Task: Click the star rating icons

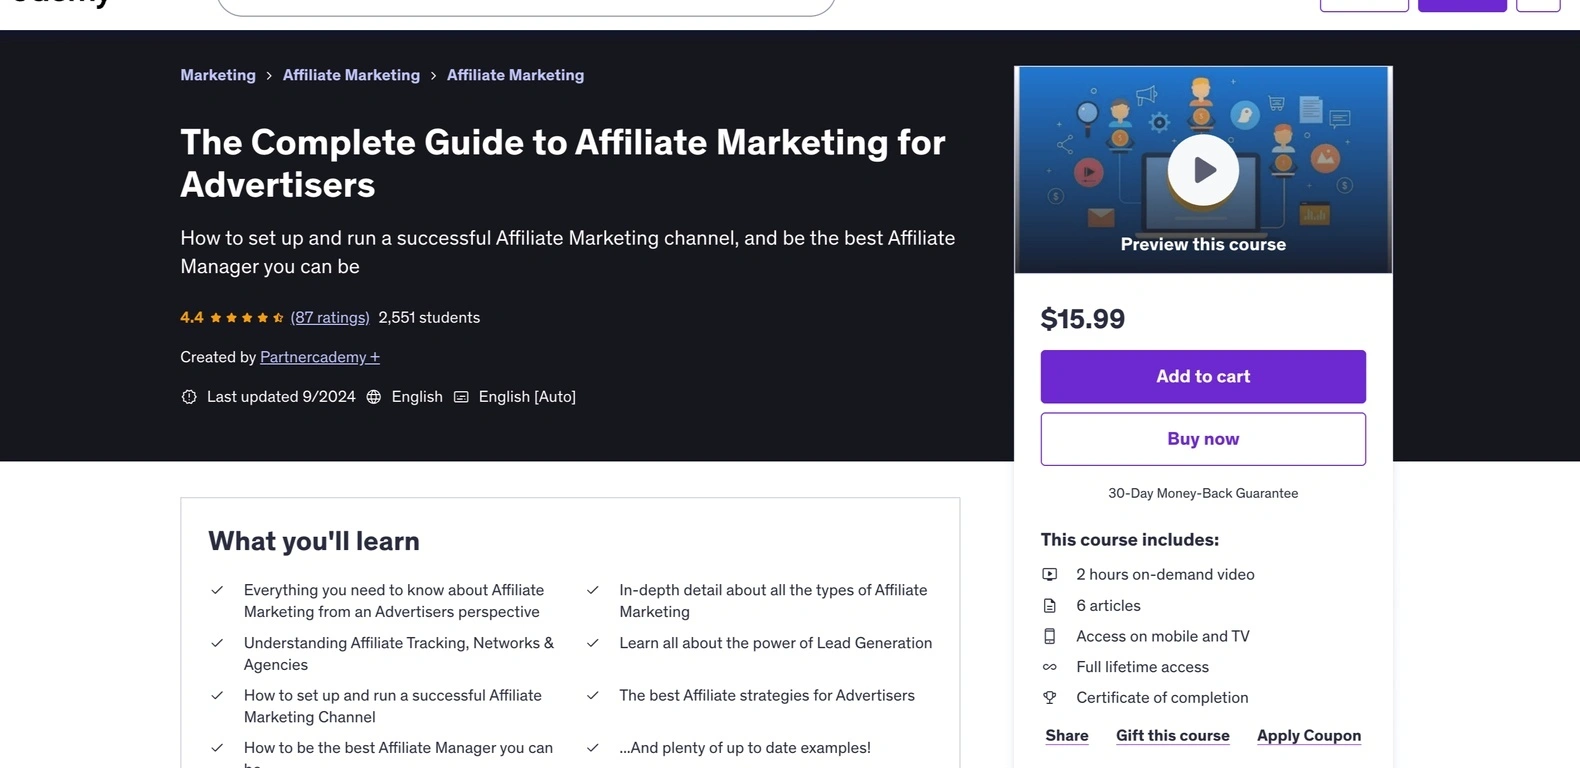Action: (x=247, y=318)
